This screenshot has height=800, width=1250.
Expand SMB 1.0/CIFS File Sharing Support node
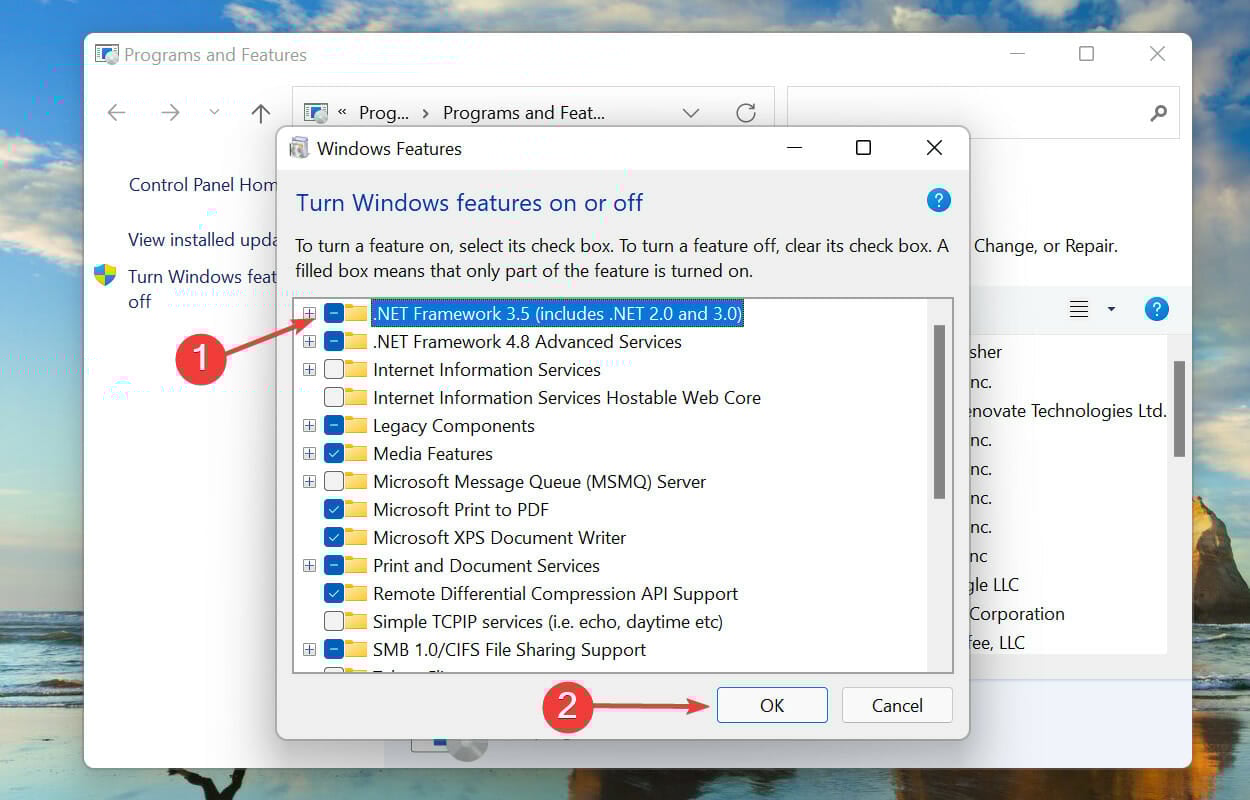pyautogui.click(x=309, y=649)
